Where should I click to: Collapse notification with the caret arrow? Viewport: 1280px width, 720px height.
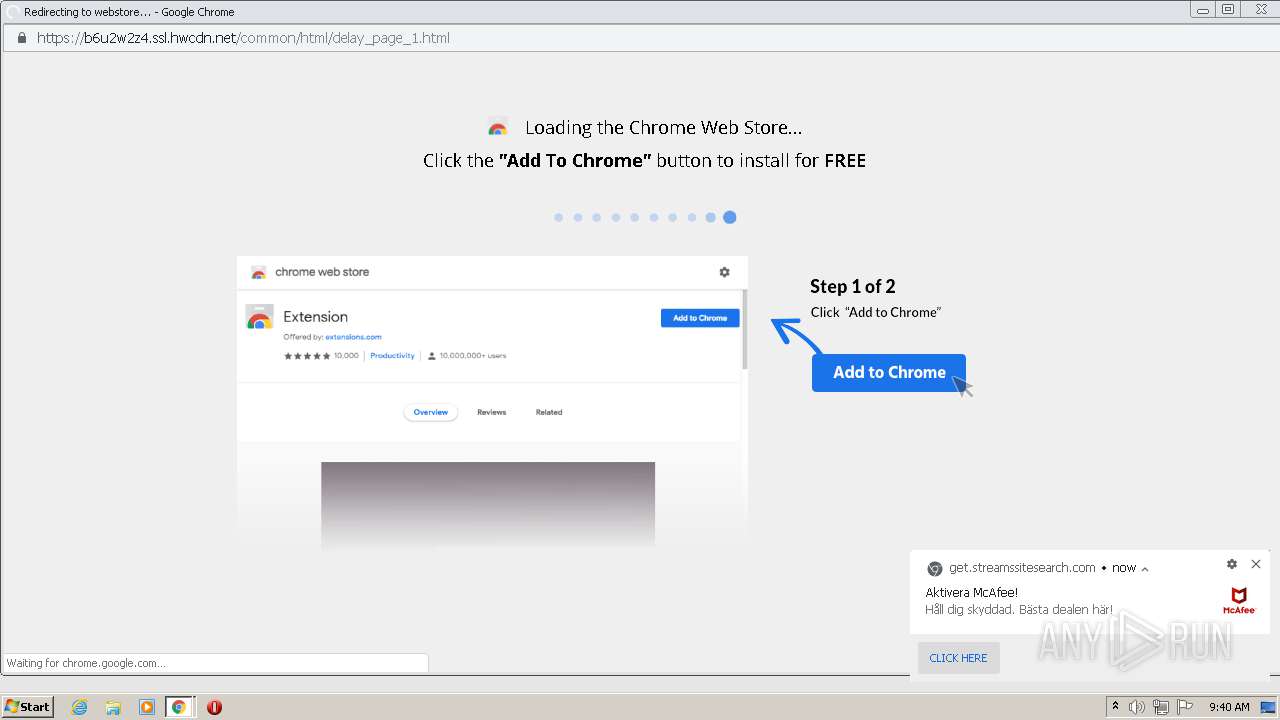(x=1145, y=569)
